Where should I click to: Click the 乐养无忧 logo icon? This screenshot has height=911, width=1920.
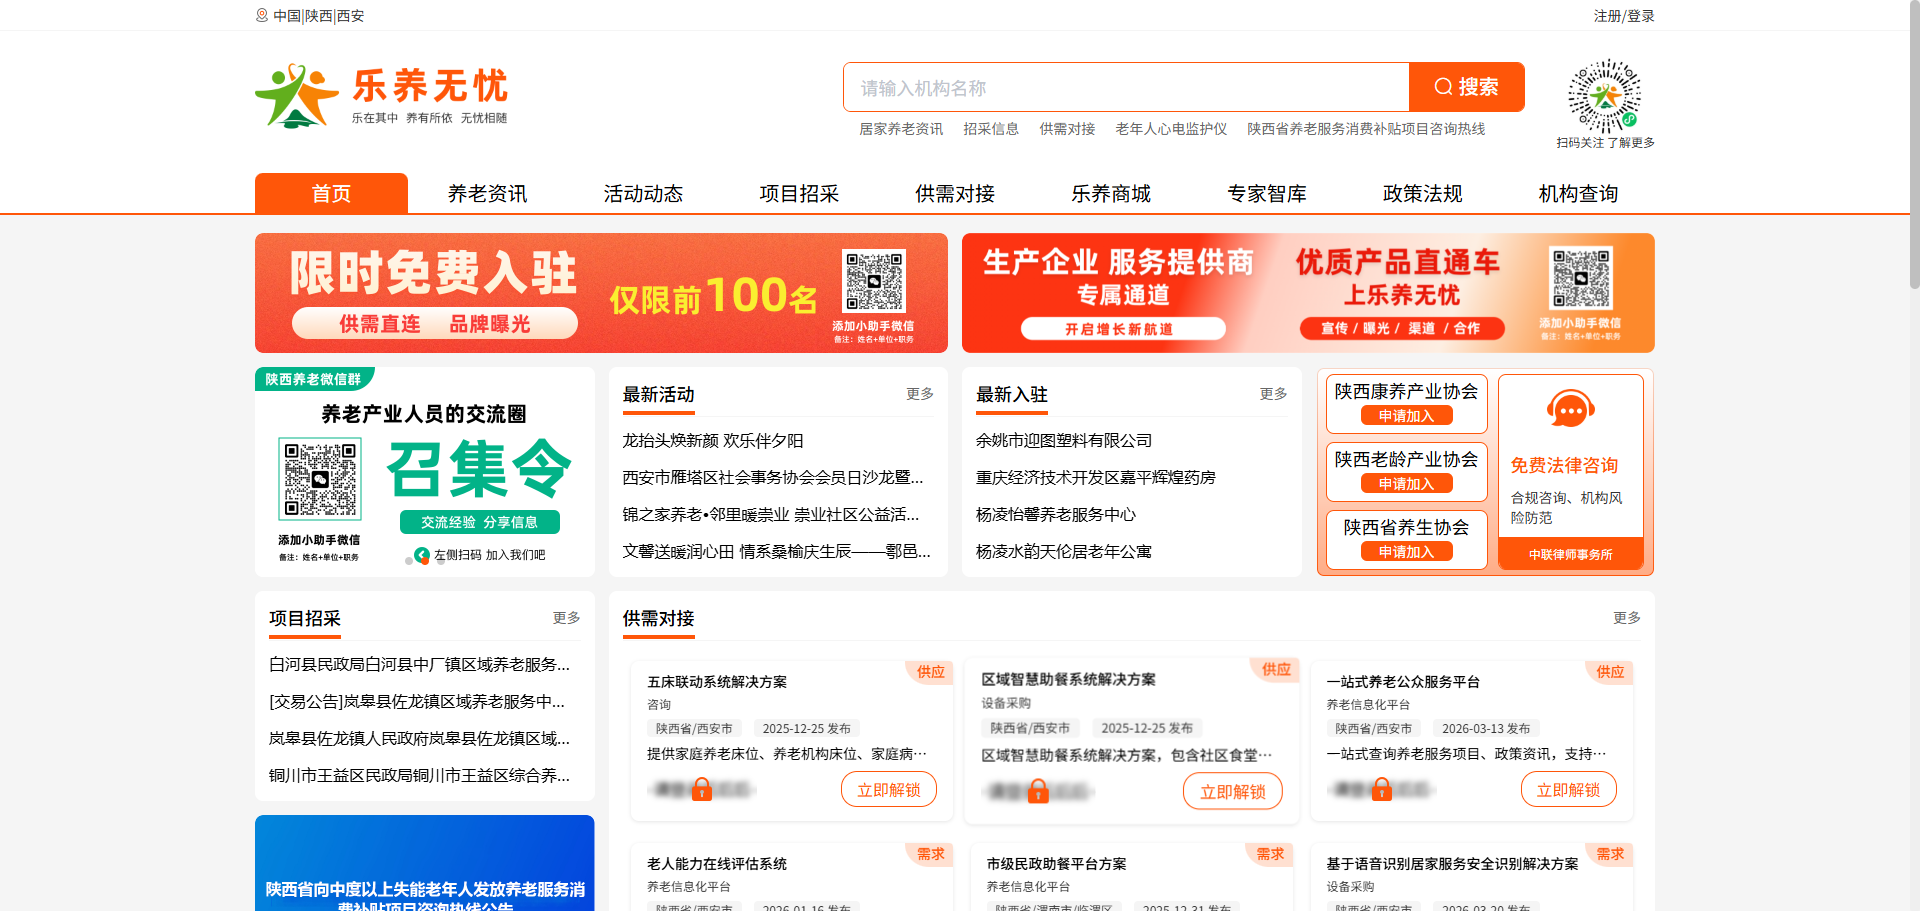click(296, 96)
